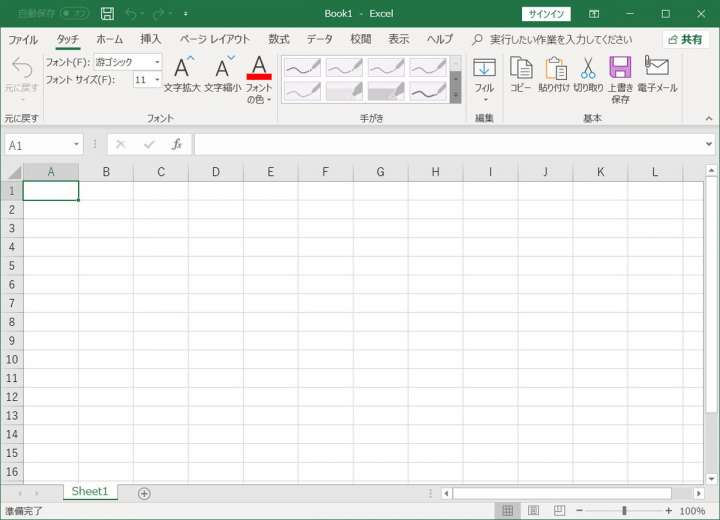The width and height of the screenshot is (720, 520).
Task: Select the second pen in the top row
Action: pyautogui.click(x=344, y=67)
